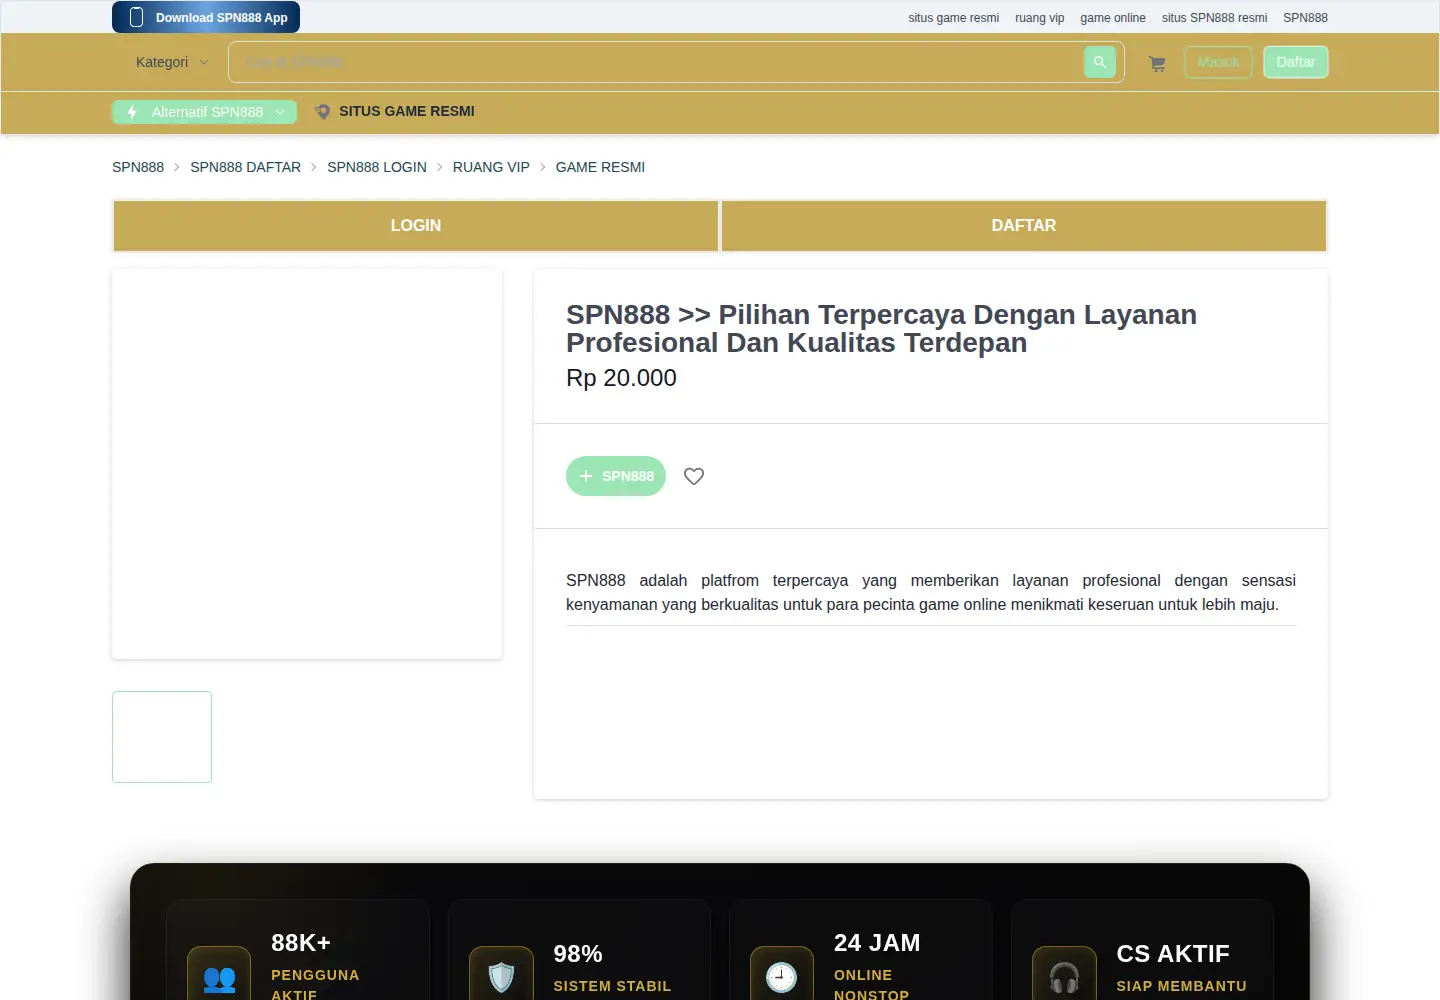The height and width of the screenshot is (1000, 1440).
Task: Go to the SPN888 DAFTAR breadcrumb
Action: [245, 167]
